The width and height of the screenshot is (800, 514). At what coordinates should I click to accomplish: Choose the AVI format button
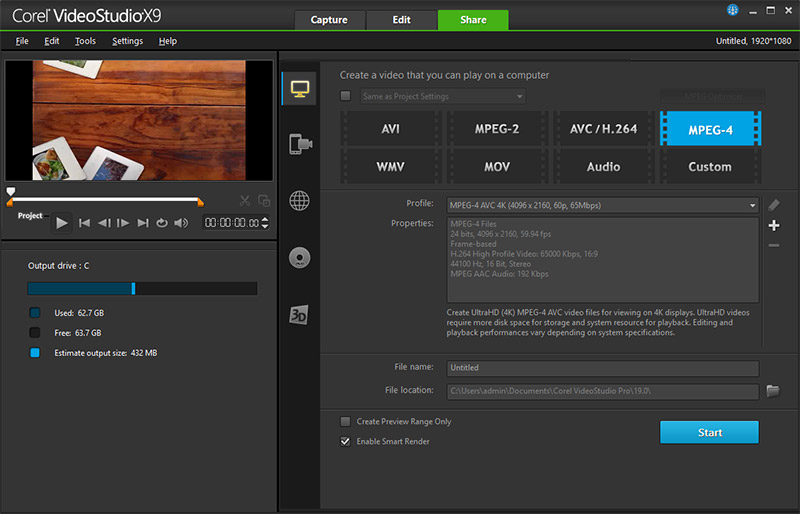390,129
